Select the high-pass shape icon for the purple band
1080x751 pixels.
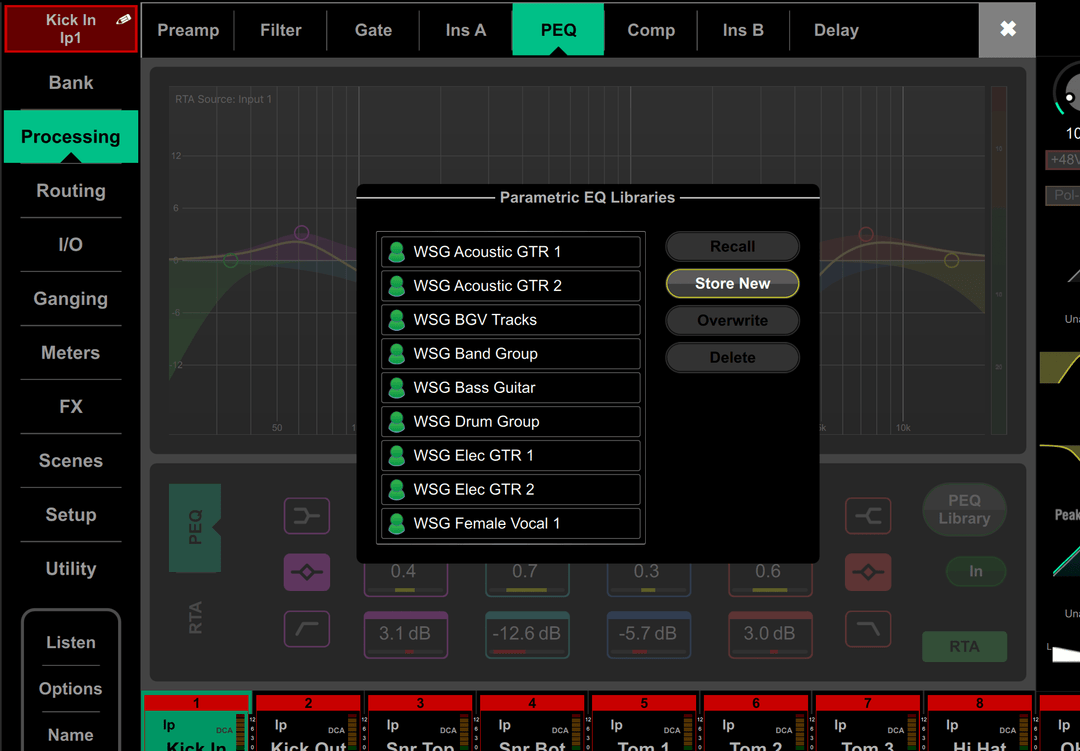307,629
